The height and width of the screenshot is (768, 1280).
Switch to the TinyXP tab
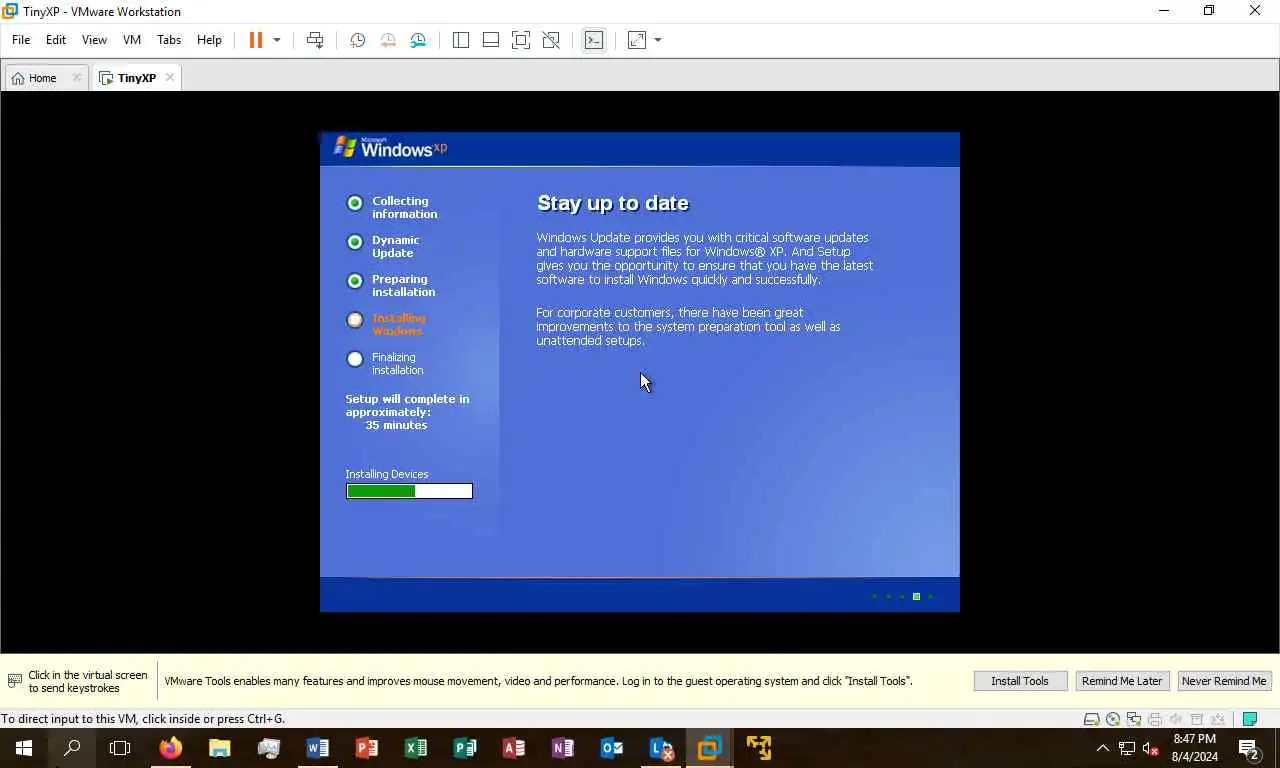tap(136, 78)
